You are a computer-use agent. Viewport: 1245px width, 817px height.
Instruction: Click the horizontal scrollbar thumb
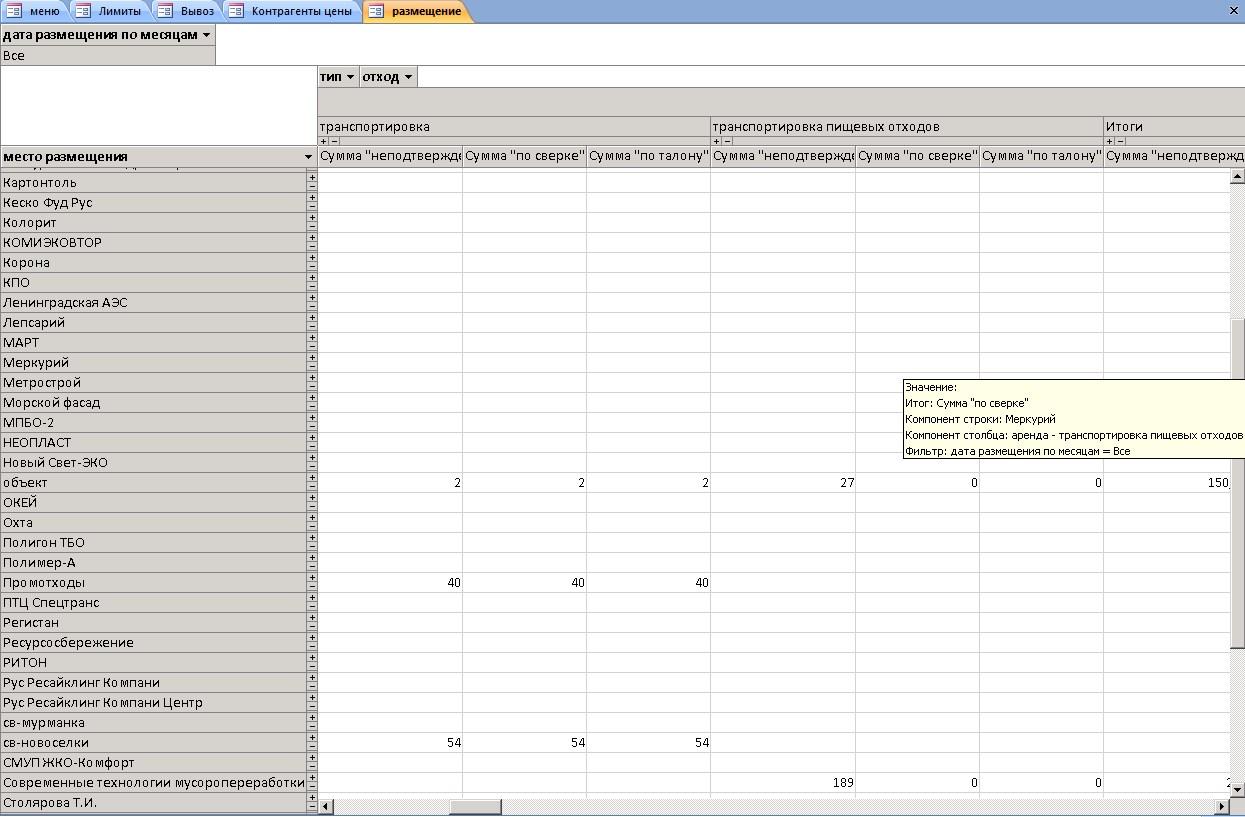click(x=475, y=806)
